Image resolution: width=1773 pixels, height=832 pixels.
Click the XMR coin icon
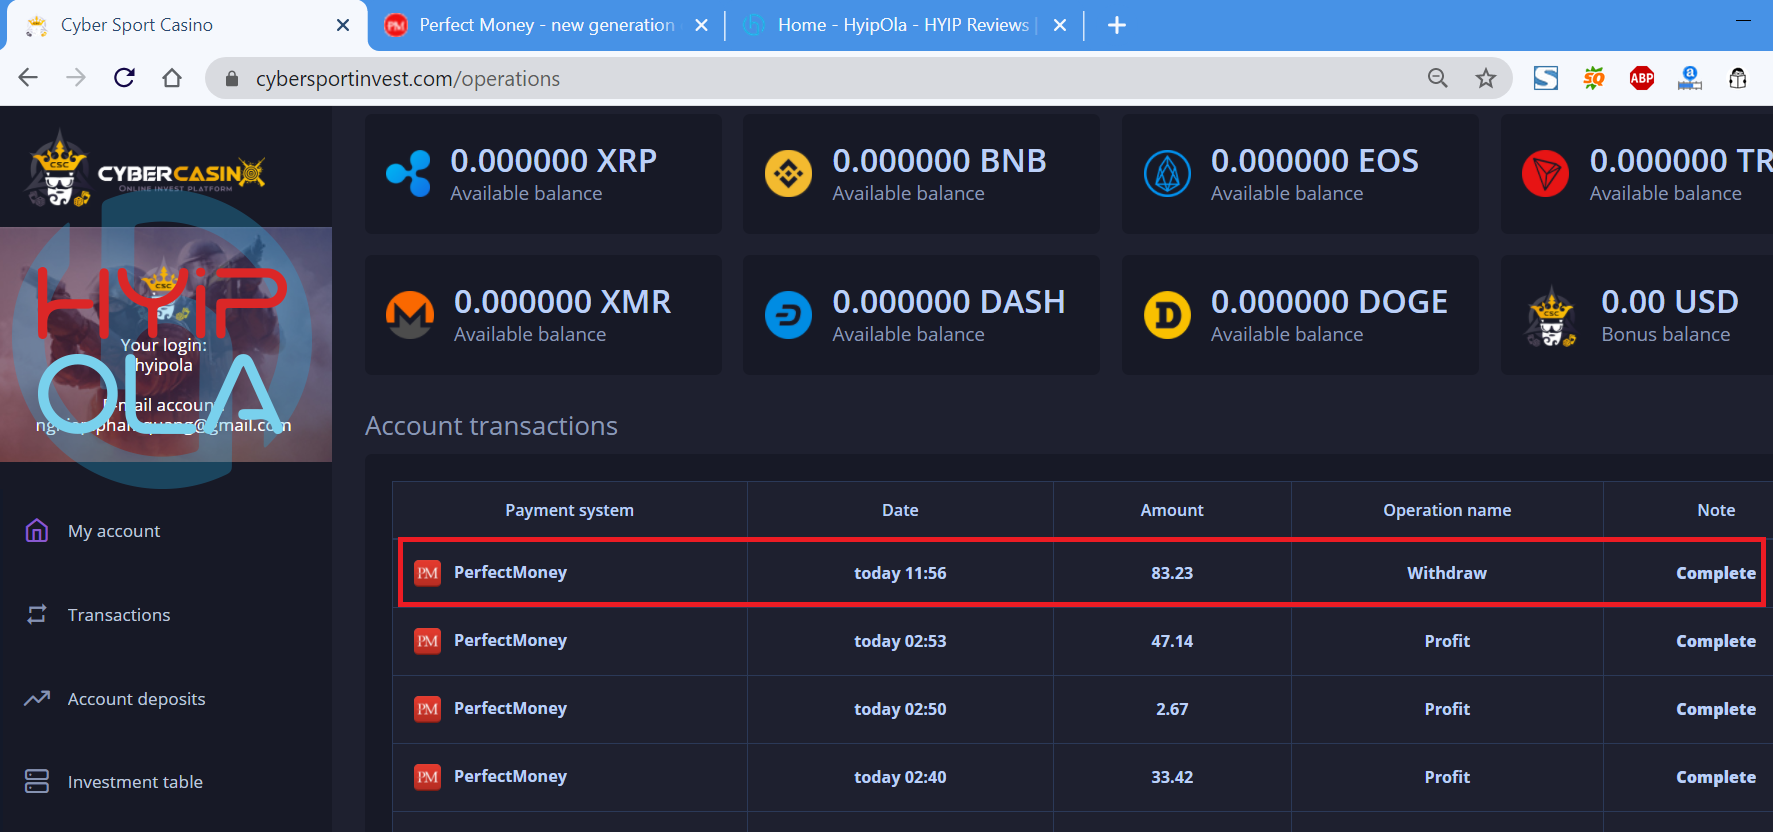(x=410, y=315)
